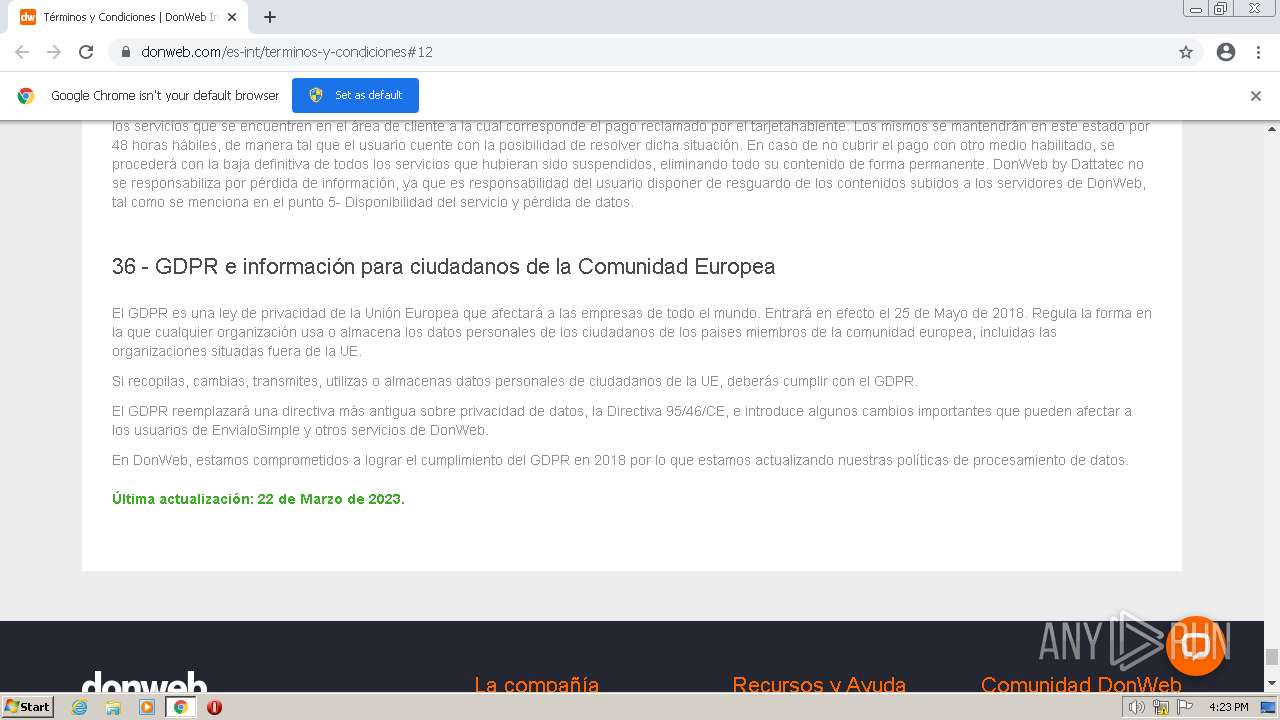Open the La compañía footer section
The image size is (1280, 720).
click(536, 685)
